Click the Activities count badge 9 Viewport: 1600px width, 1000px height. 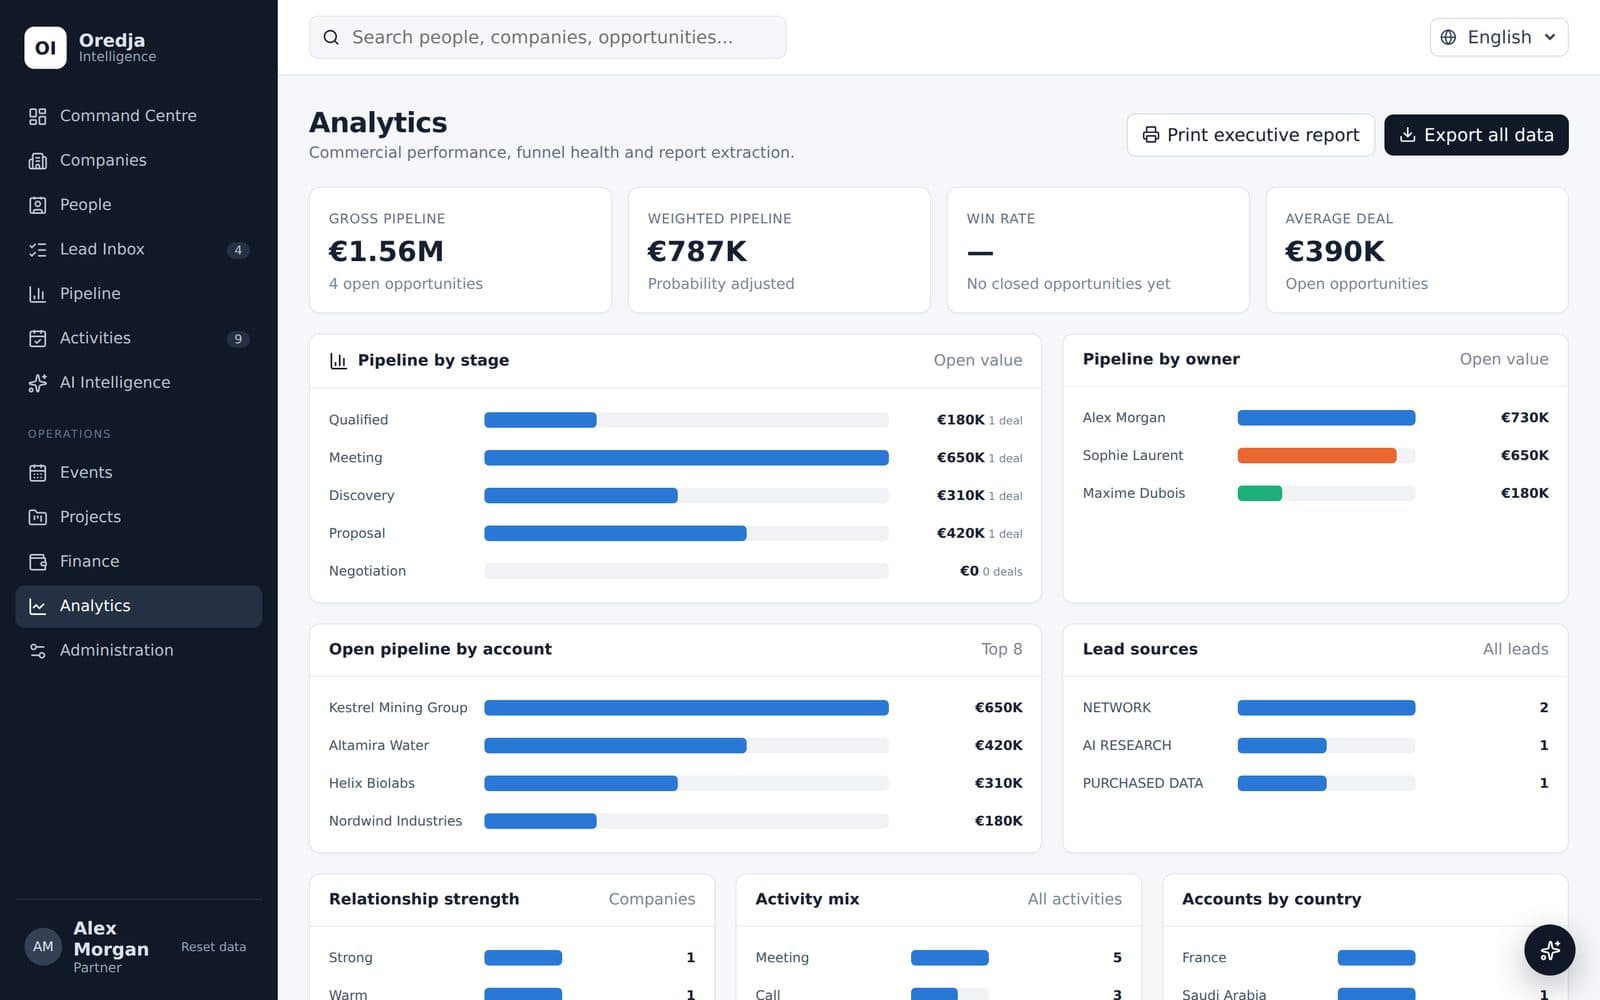pyautogui.click(x=238, y=339)
